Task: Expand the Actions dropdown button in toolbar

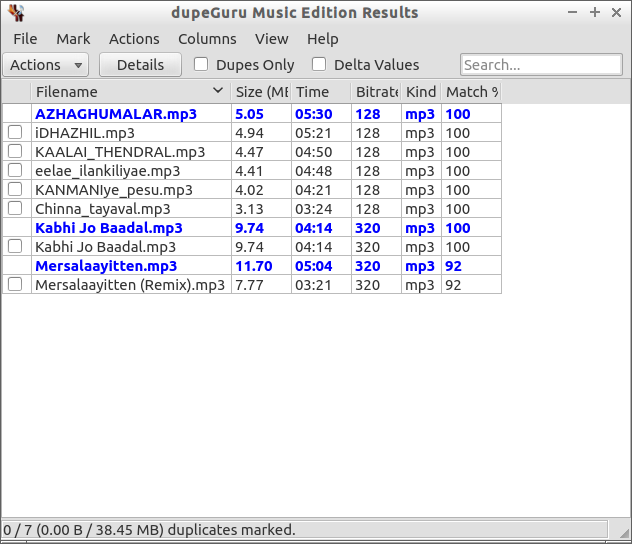Action: point(46,65)
